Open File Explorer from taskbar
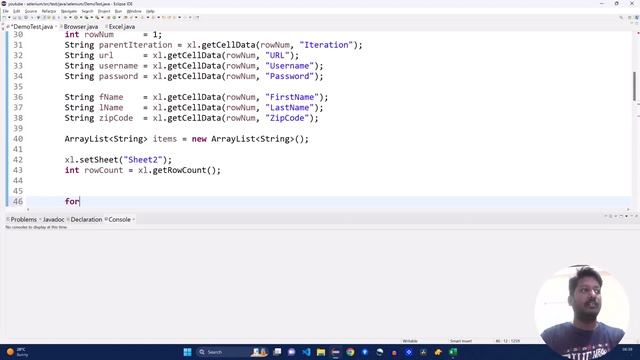Screen dimensions: 640x360 pos(321,352)
